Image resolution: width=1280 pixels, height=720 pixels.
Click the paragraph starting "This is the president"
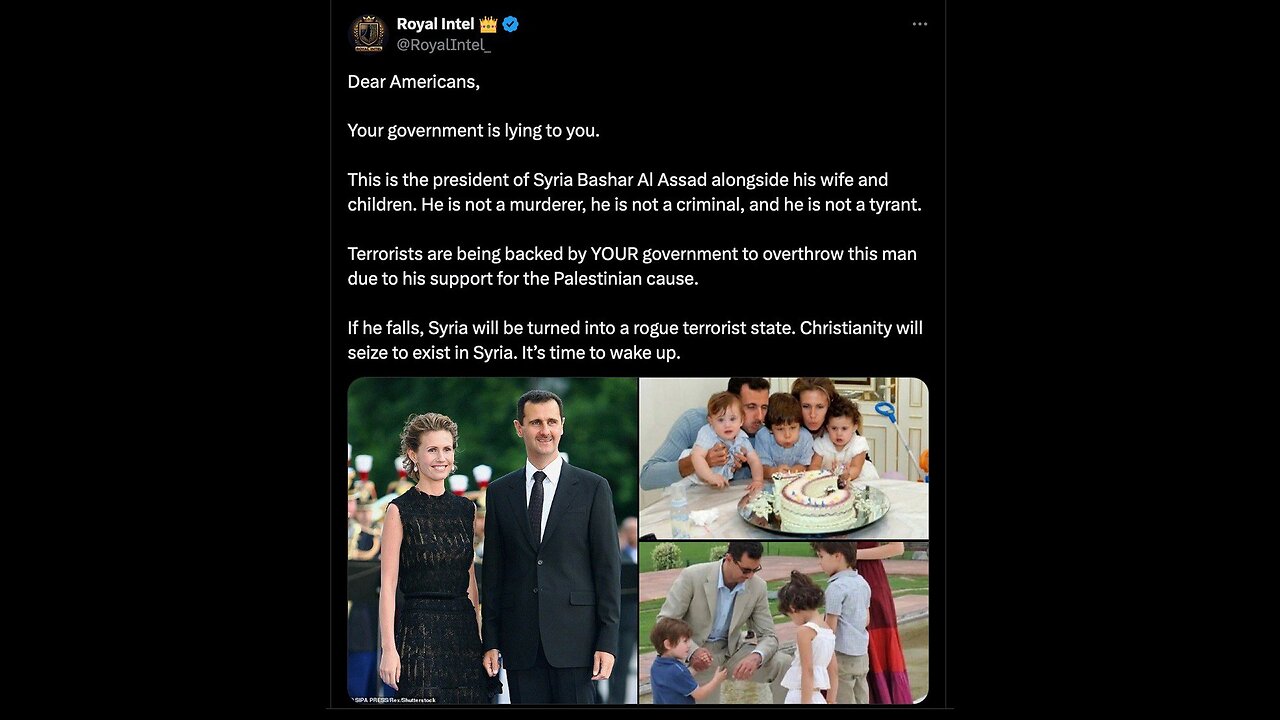633,192
